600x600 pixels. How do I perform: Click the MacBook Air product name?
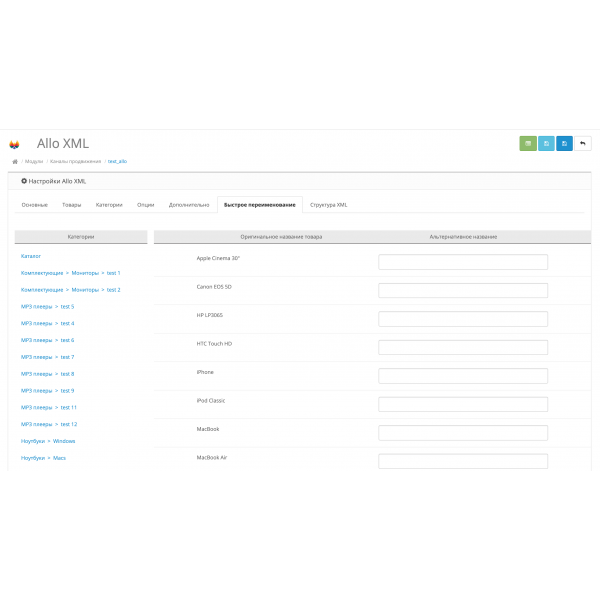point(212,458)
